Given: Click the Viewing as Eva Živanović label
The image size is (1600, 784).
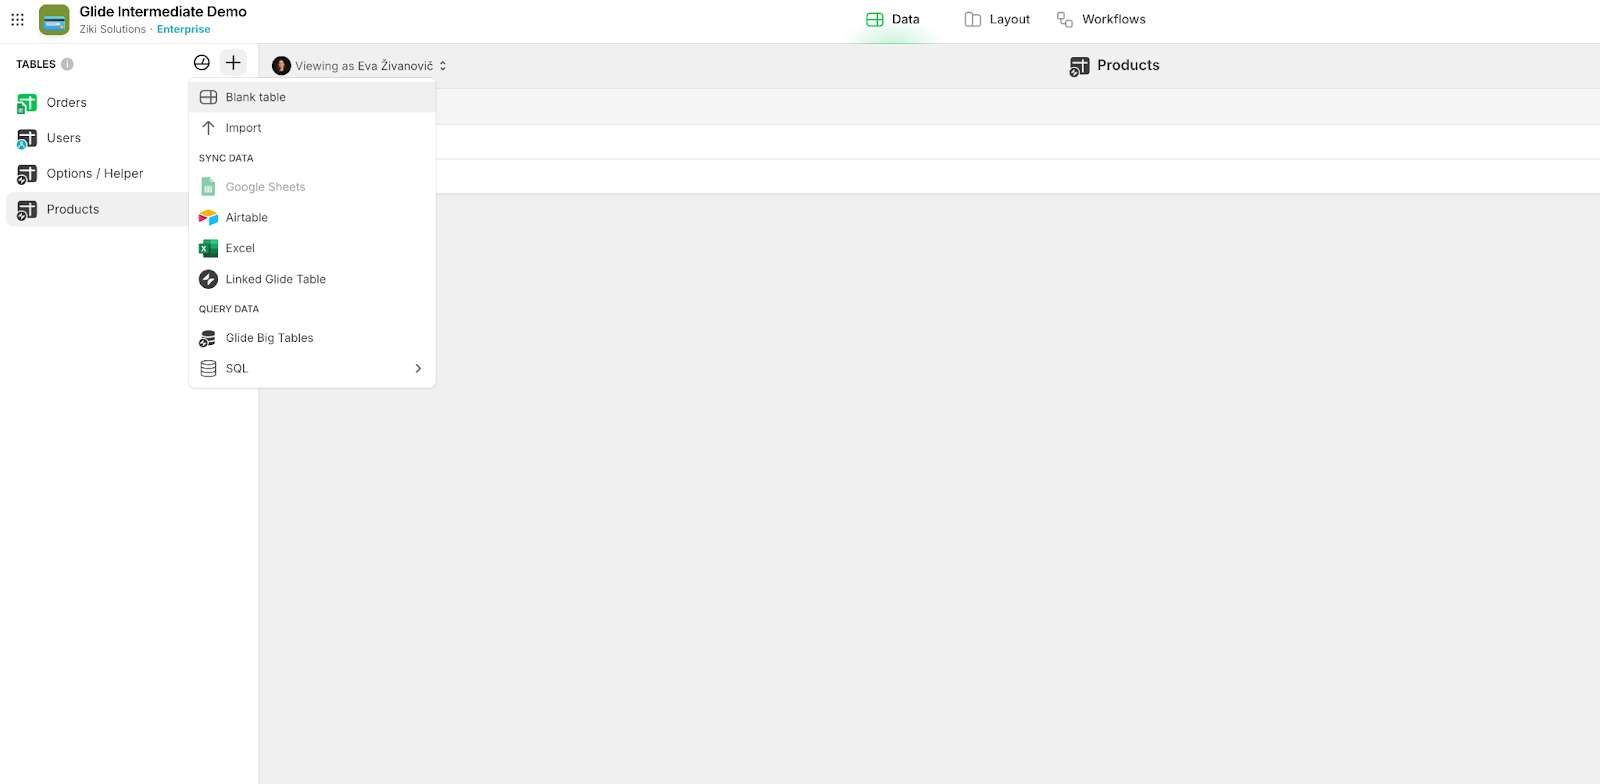Looking at the screenshot, I should point(364,66).
